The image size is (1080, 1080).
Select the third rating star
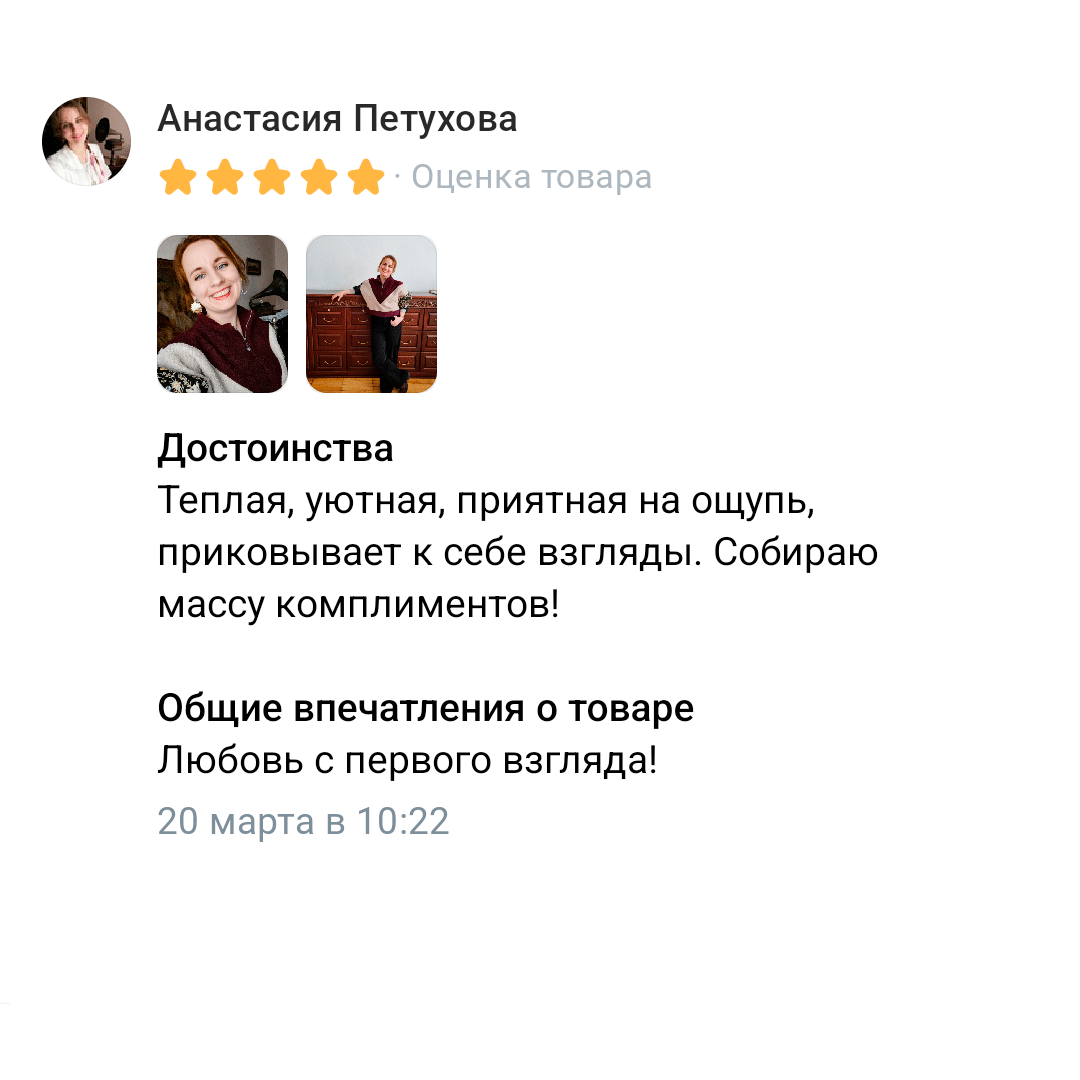[272, 177]
